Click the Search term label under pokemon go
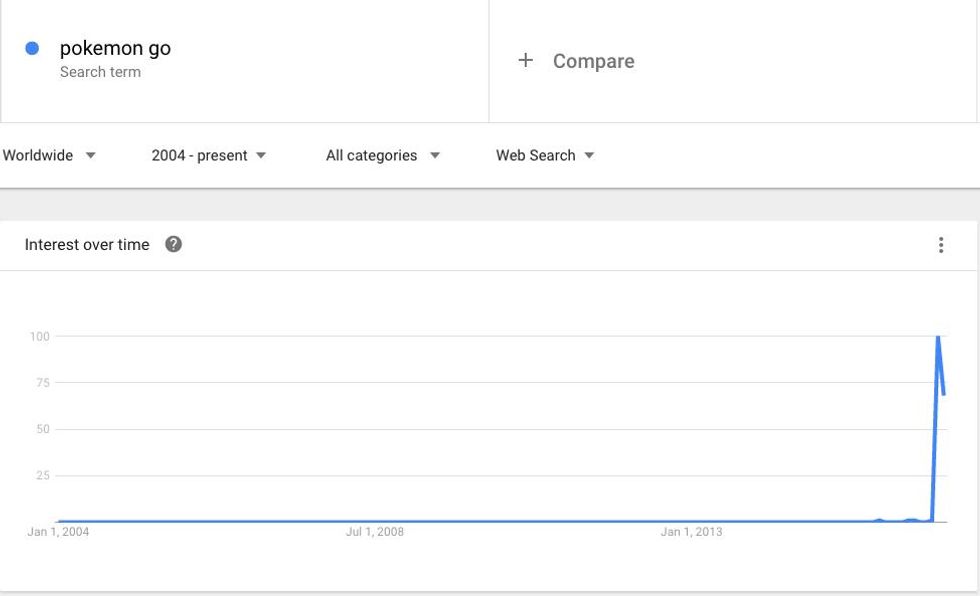 [100, 72]
